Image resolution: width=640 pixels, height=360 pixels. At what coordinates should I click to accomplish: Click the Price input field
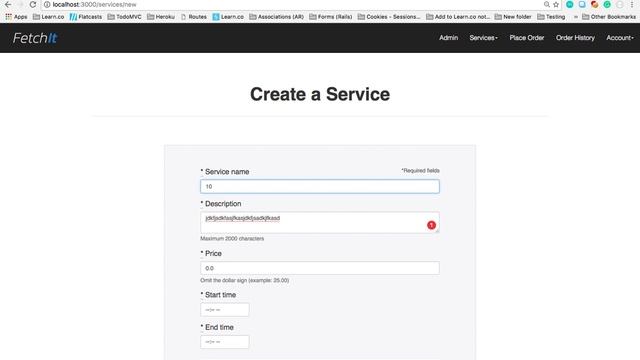320,268
